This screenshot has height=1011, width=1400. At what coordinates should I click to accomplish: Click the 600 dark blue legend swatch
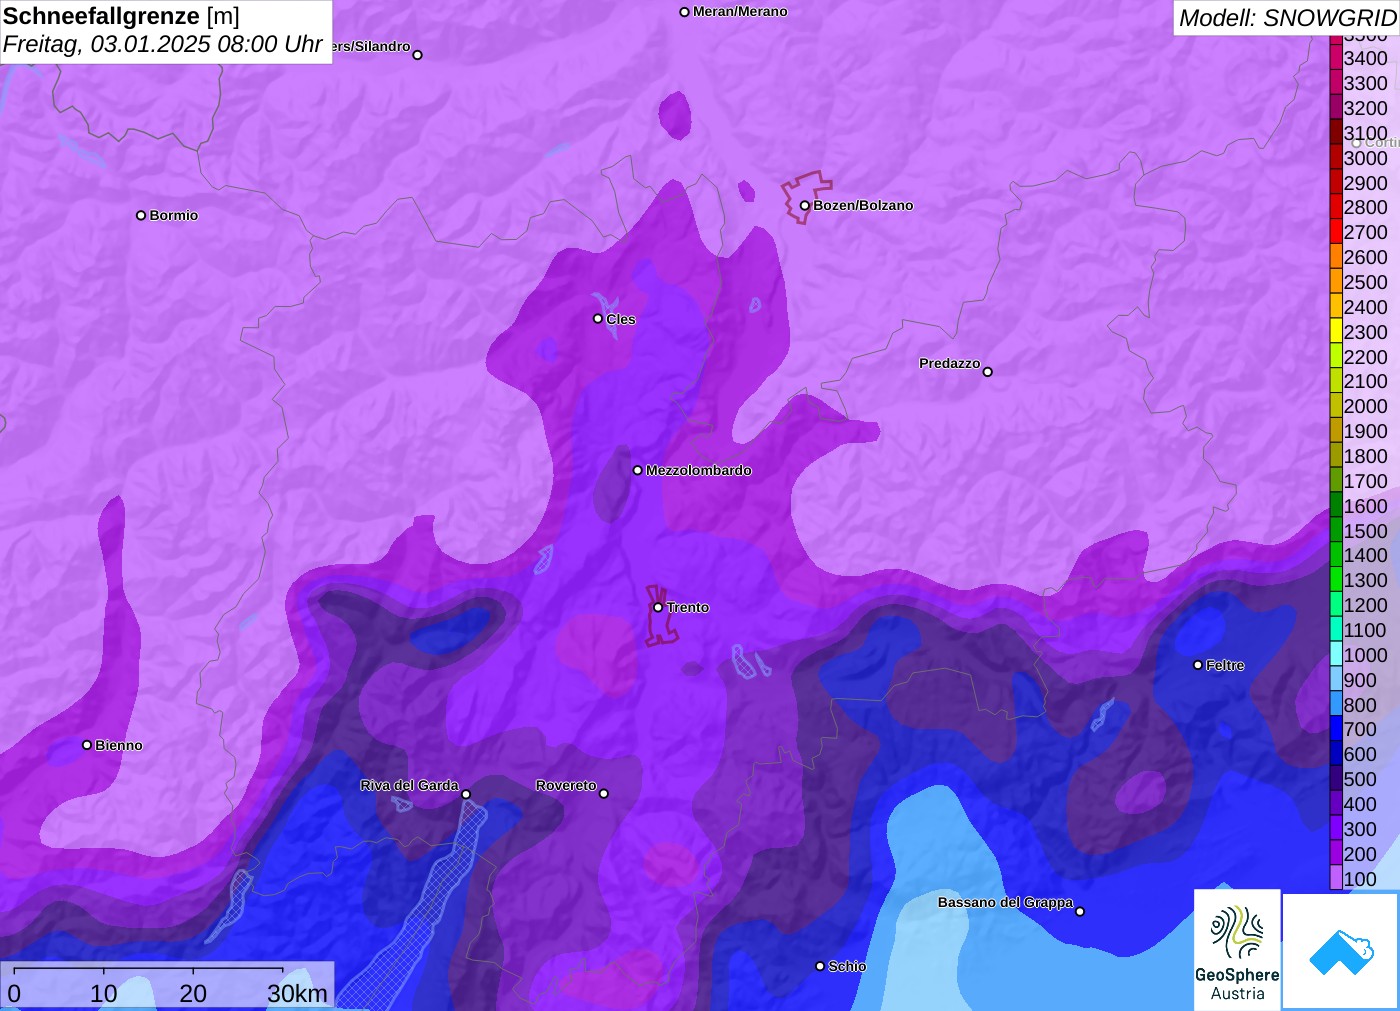tap(1335, 754)
